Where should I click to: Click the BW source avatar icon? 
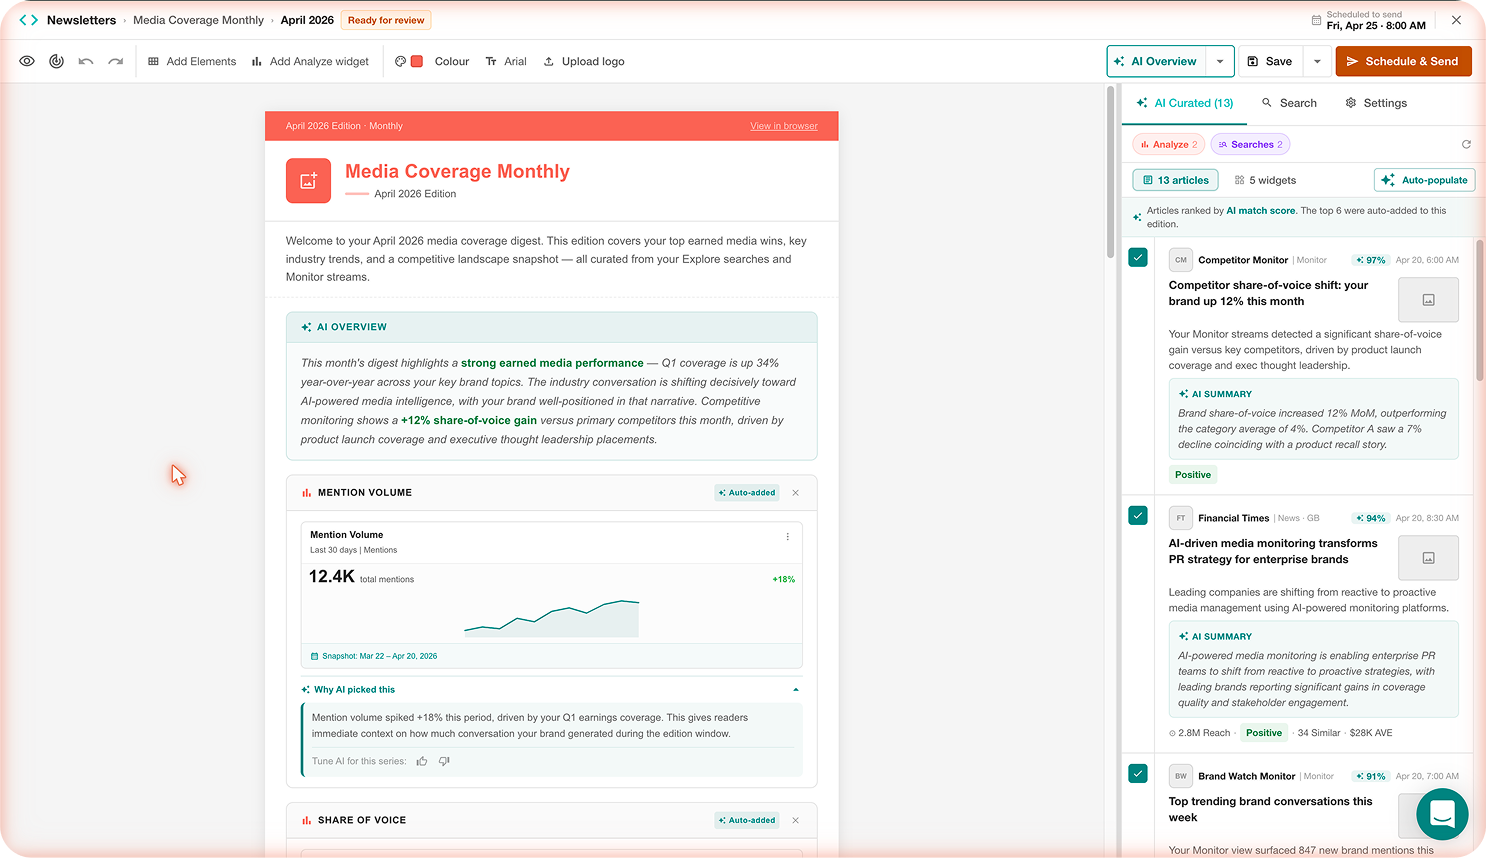[1181, 776]
